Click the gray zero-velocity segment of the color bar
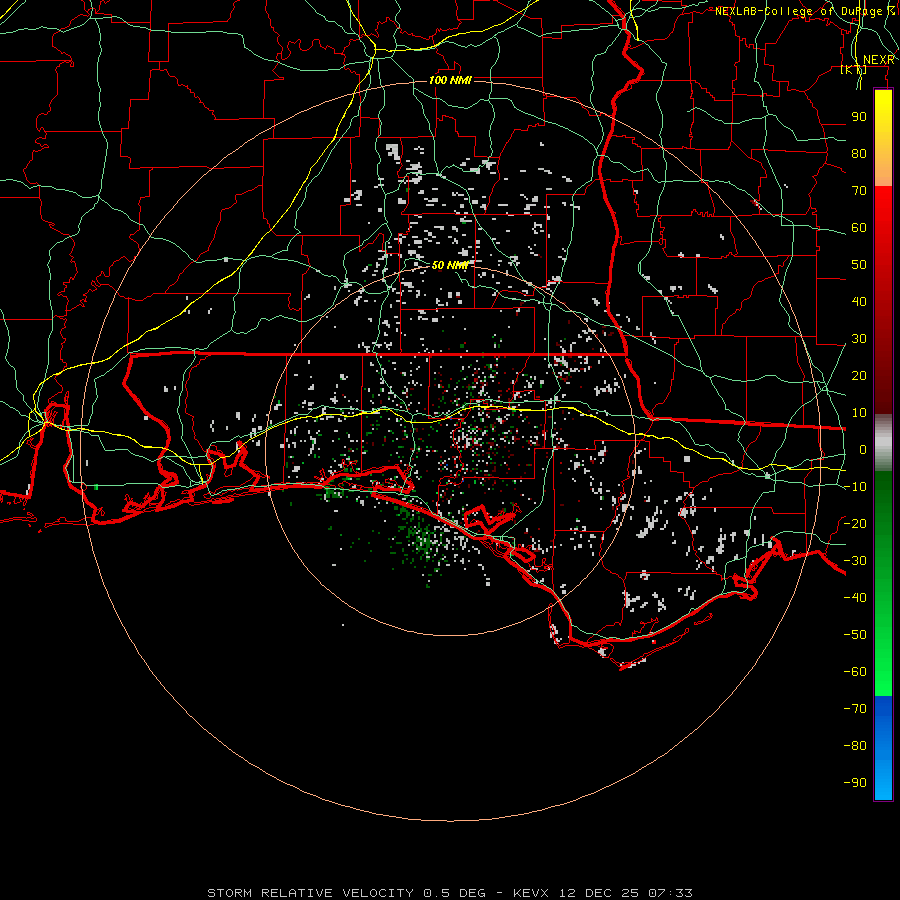This screenshot has height=900, width=900. 883,443
